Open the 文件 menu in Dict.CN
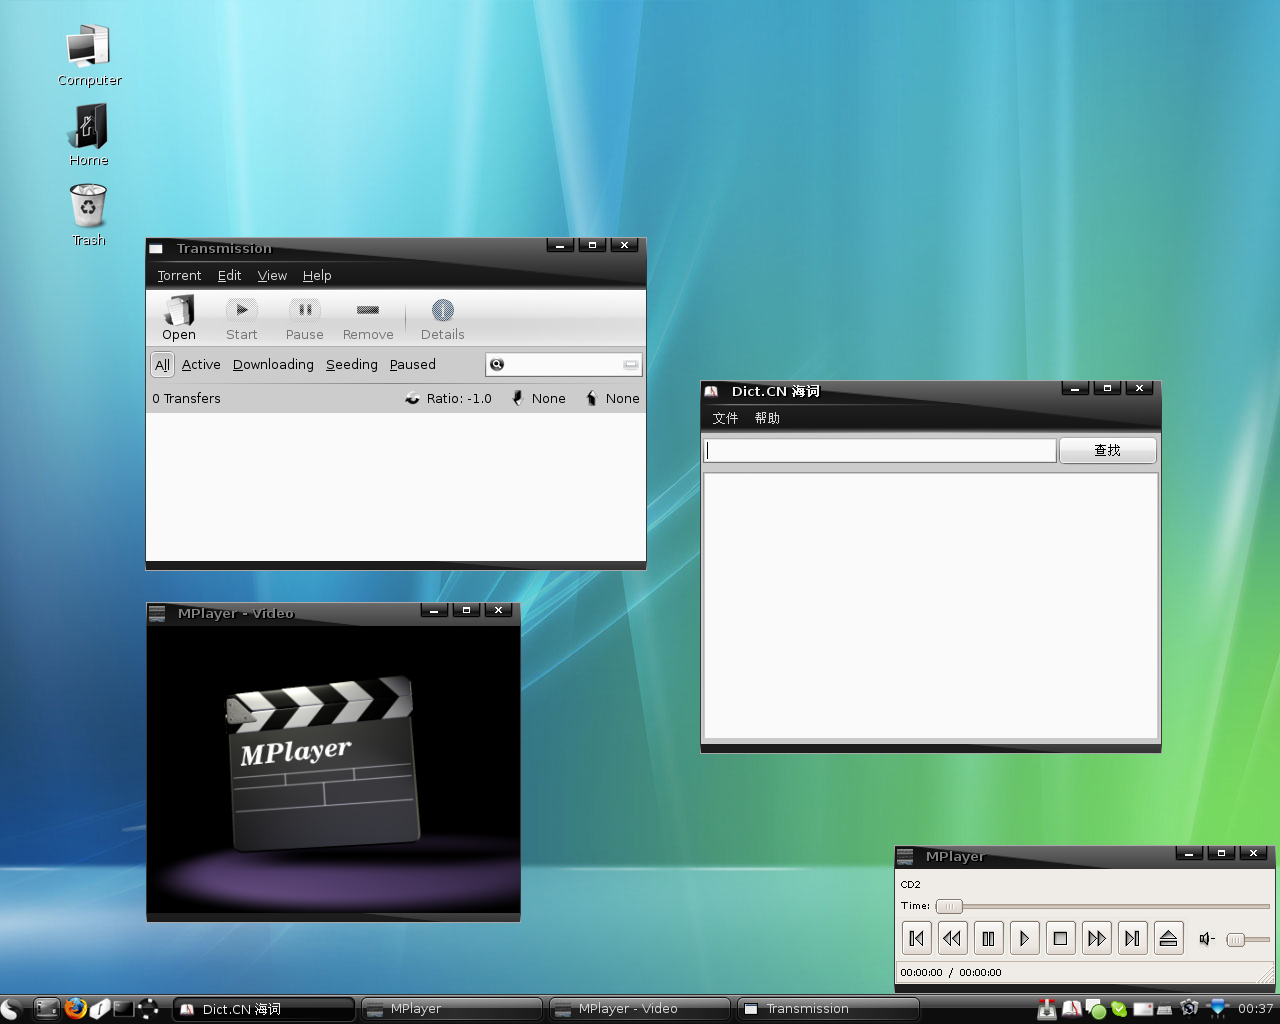 click(x=725, y=418)
